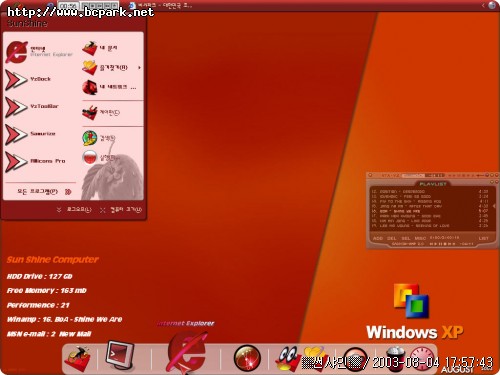This screenshot has width=500, height=375.
Task: Click the date and time display
Action: [433, 362]
